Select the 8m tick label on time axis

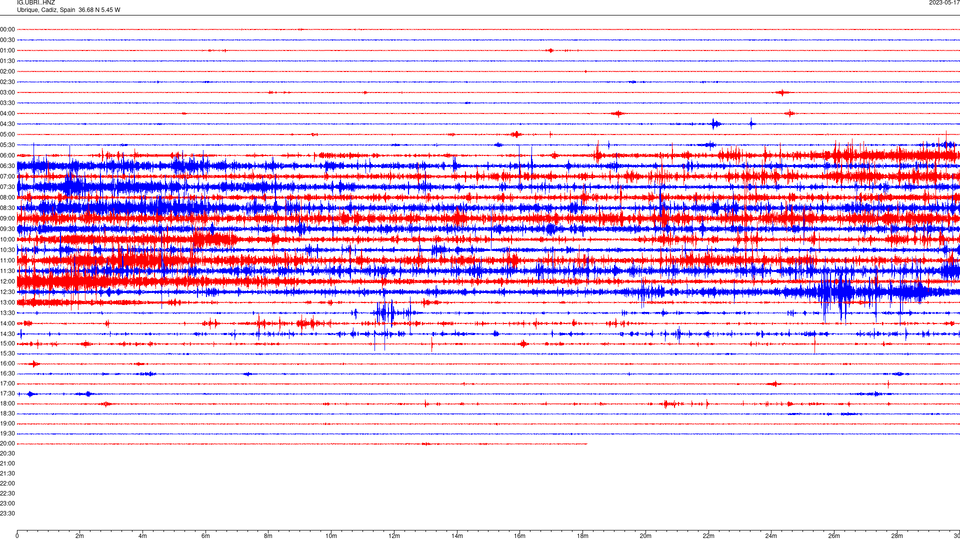tap(268, 536)
